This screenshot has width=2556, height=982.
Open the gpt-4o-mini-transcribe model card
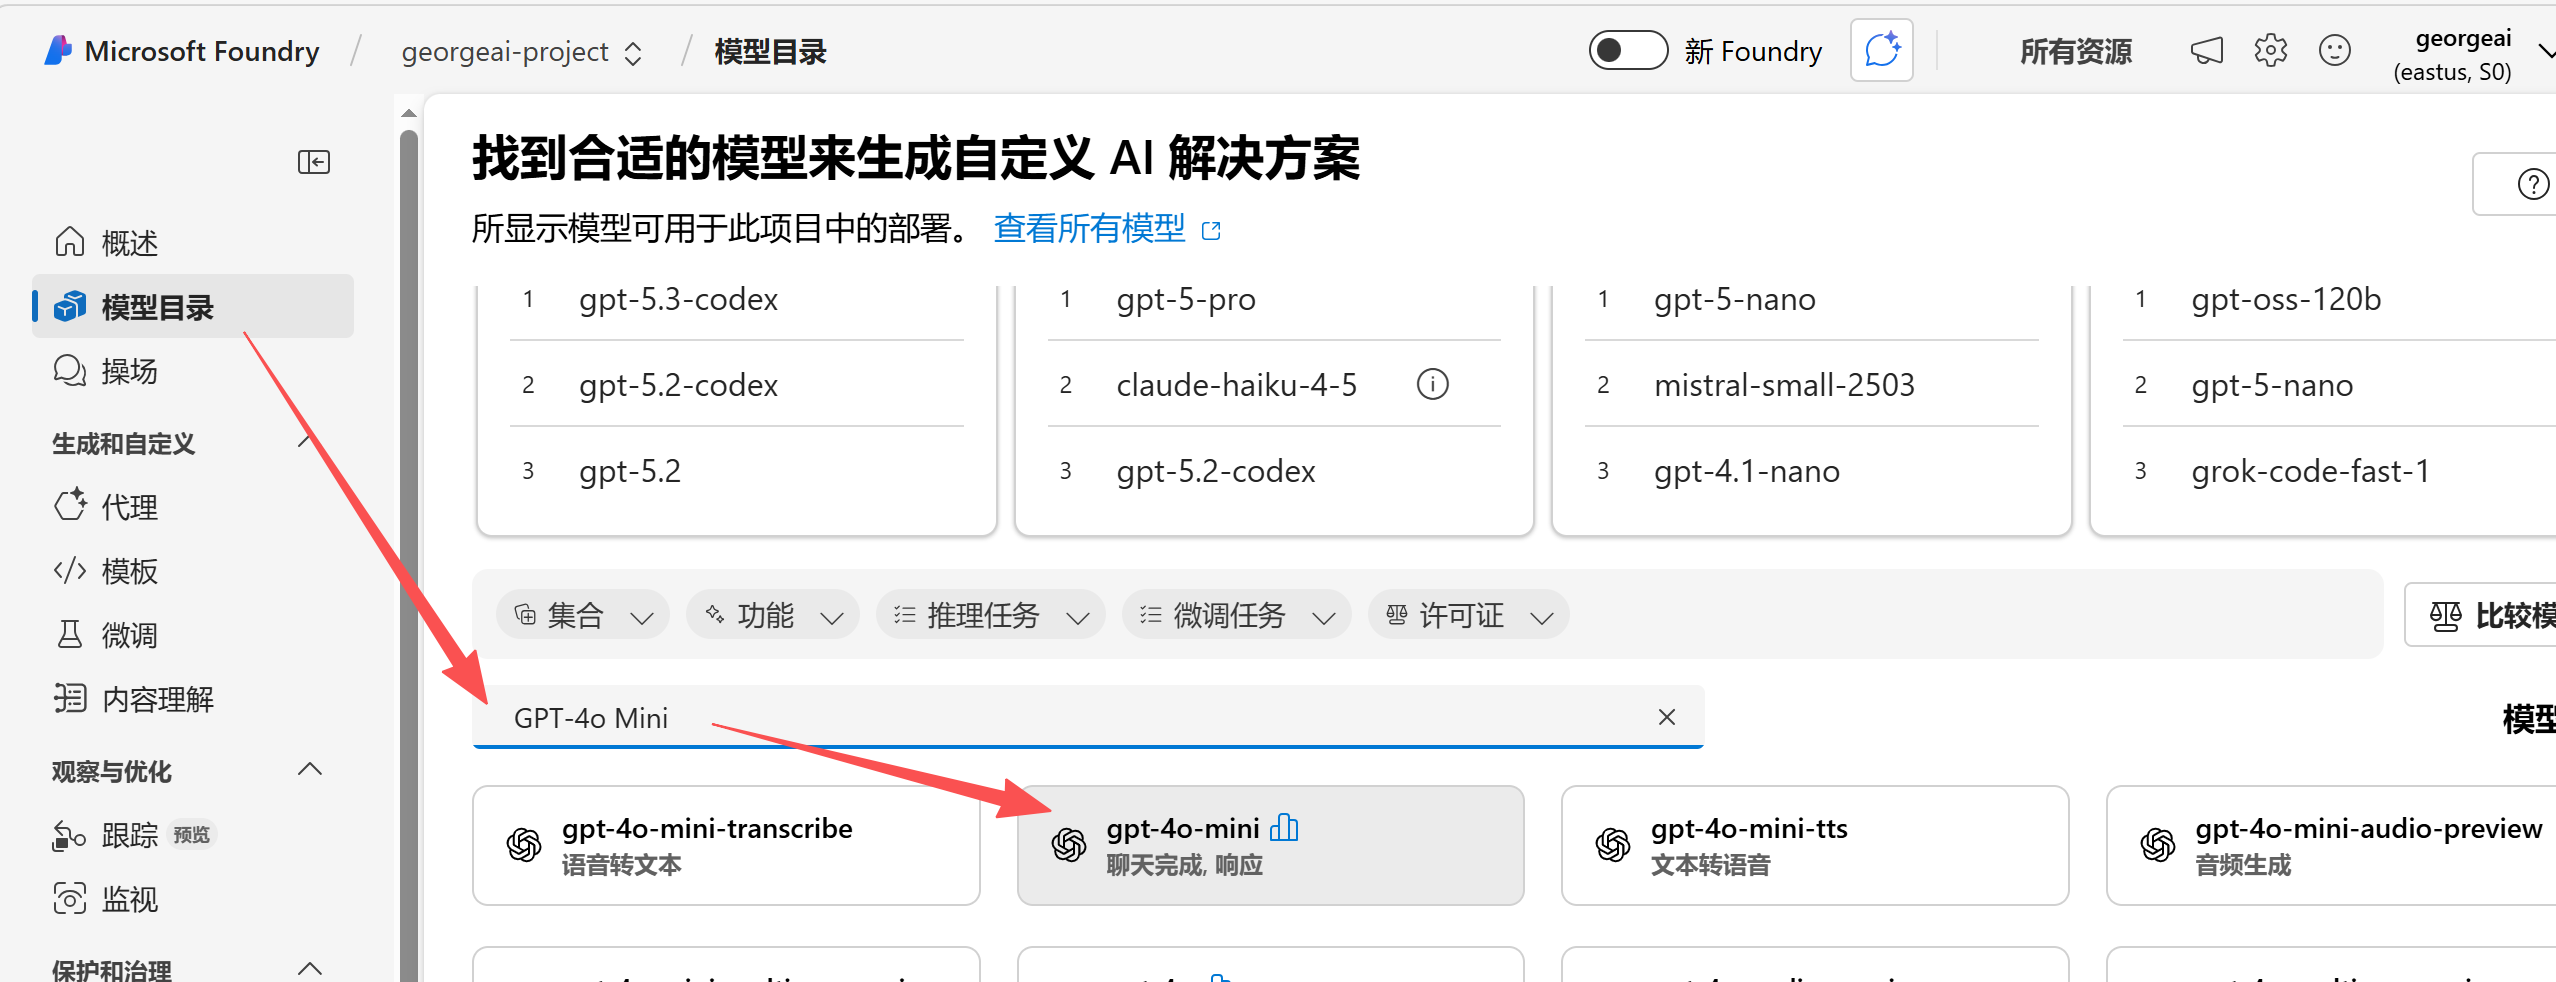726,845
